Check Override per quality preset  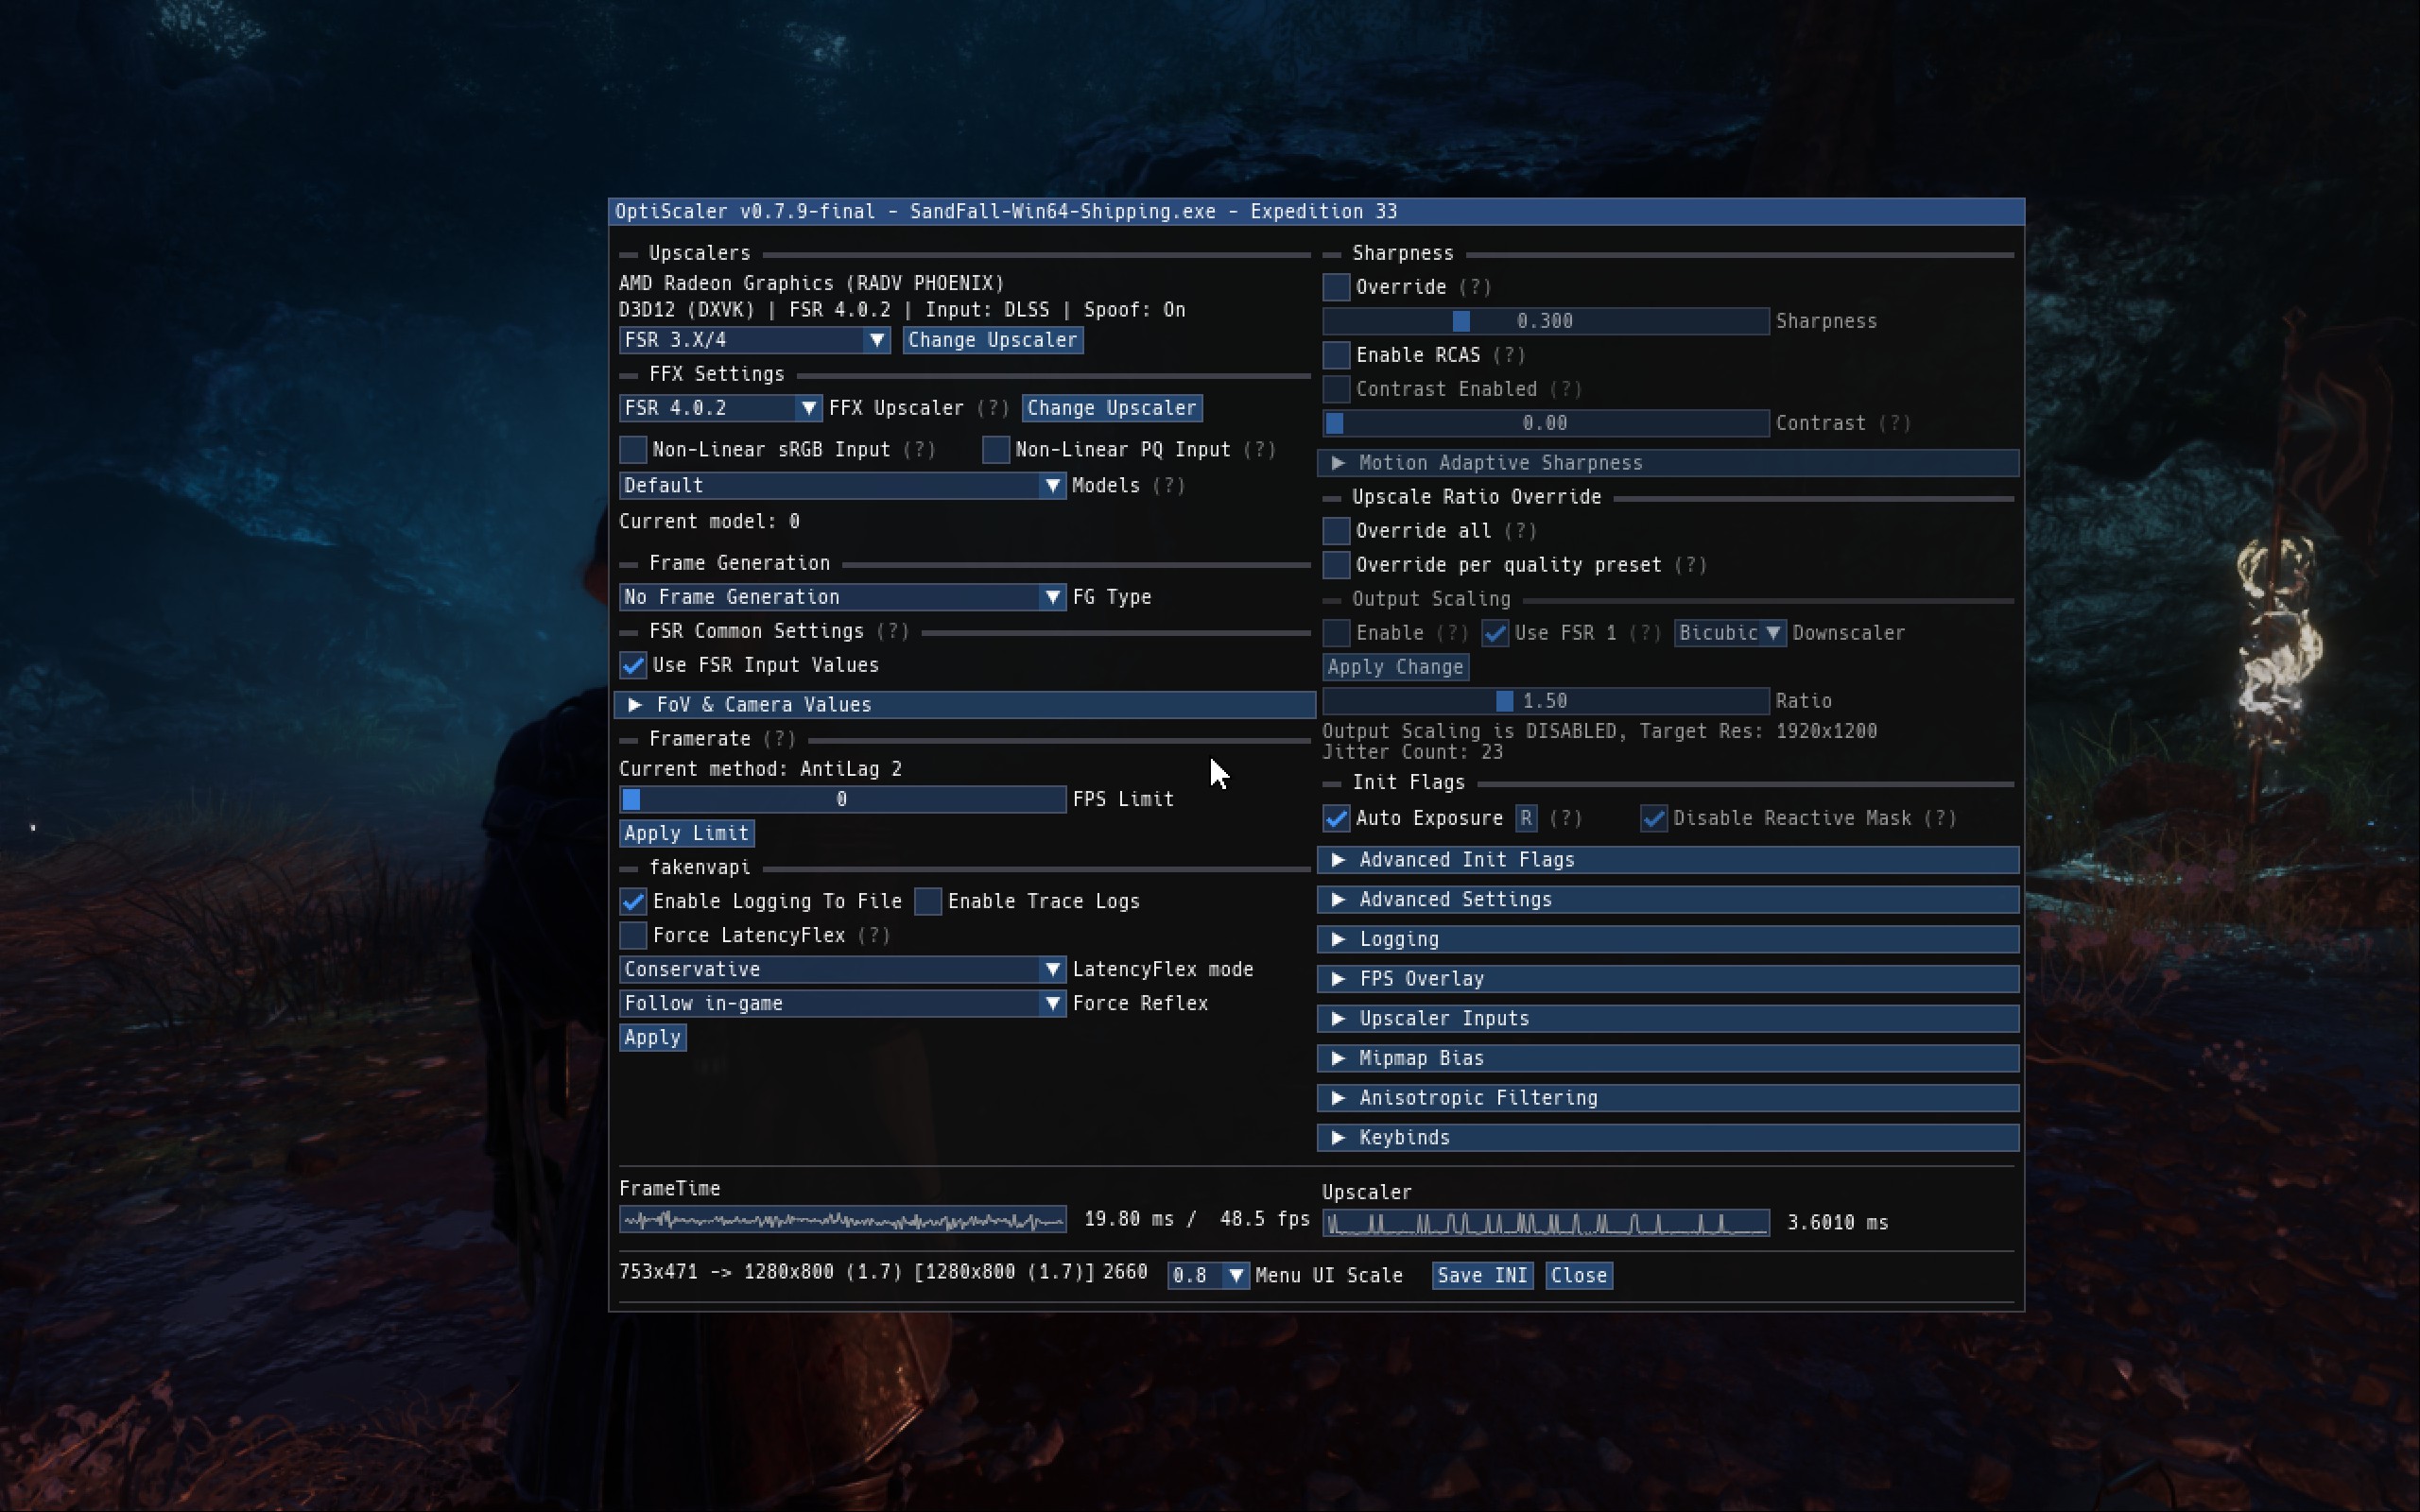point(1336,565)
